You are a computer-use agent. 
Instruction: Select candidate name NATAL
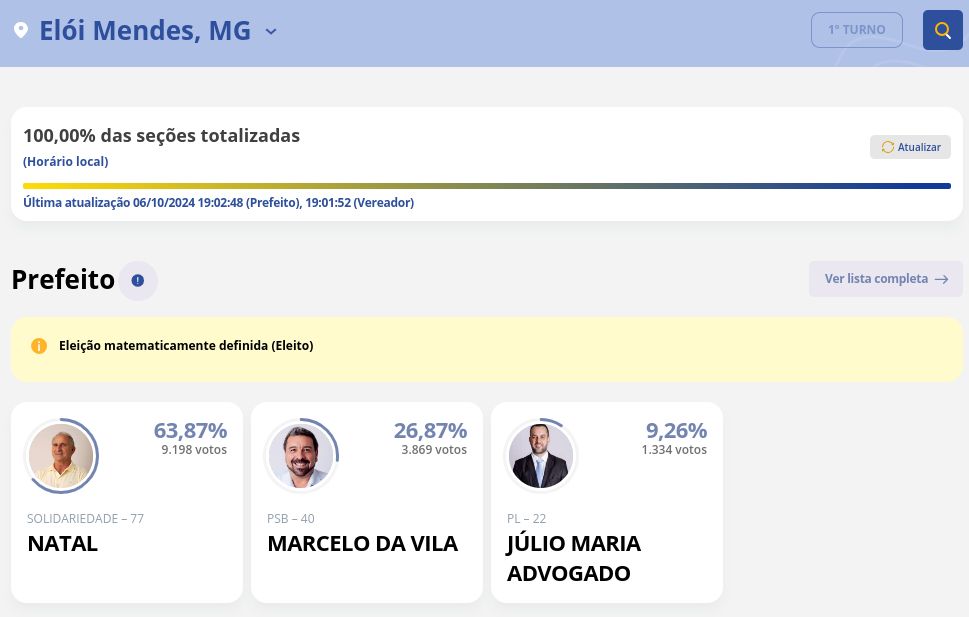point(62,544)
